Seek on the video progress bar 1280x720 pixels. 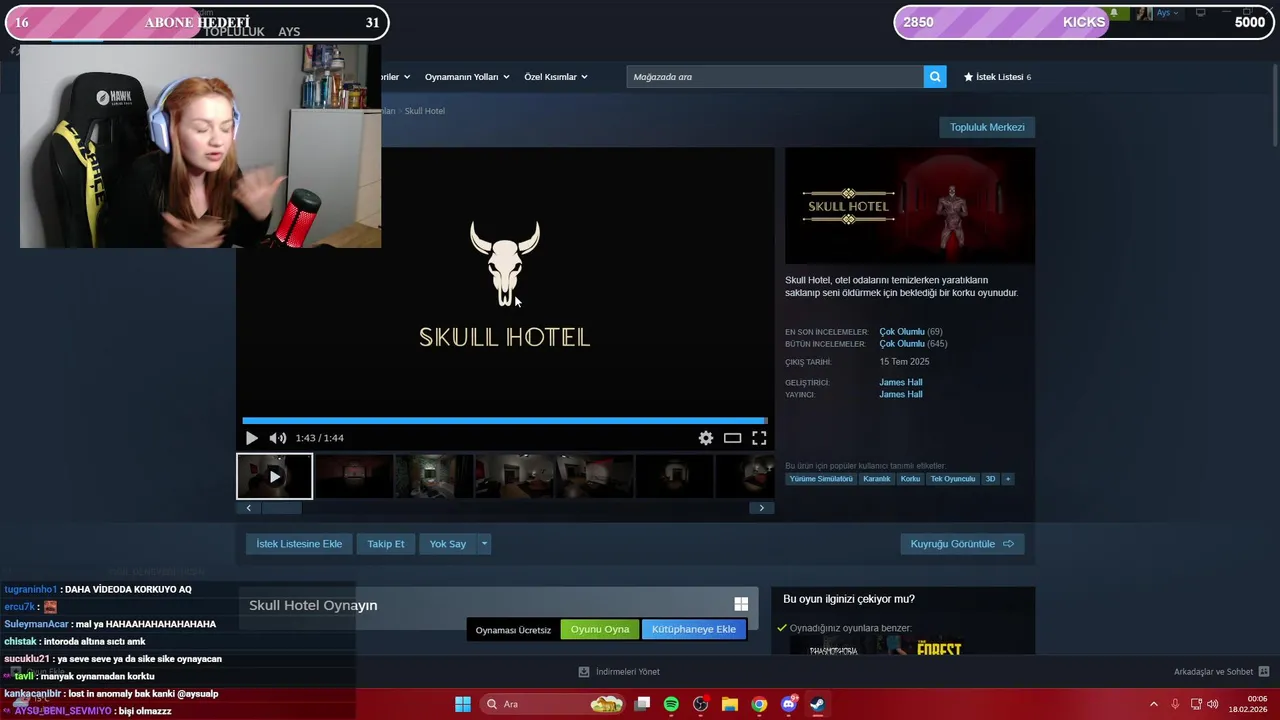click(x=505, y=421)
